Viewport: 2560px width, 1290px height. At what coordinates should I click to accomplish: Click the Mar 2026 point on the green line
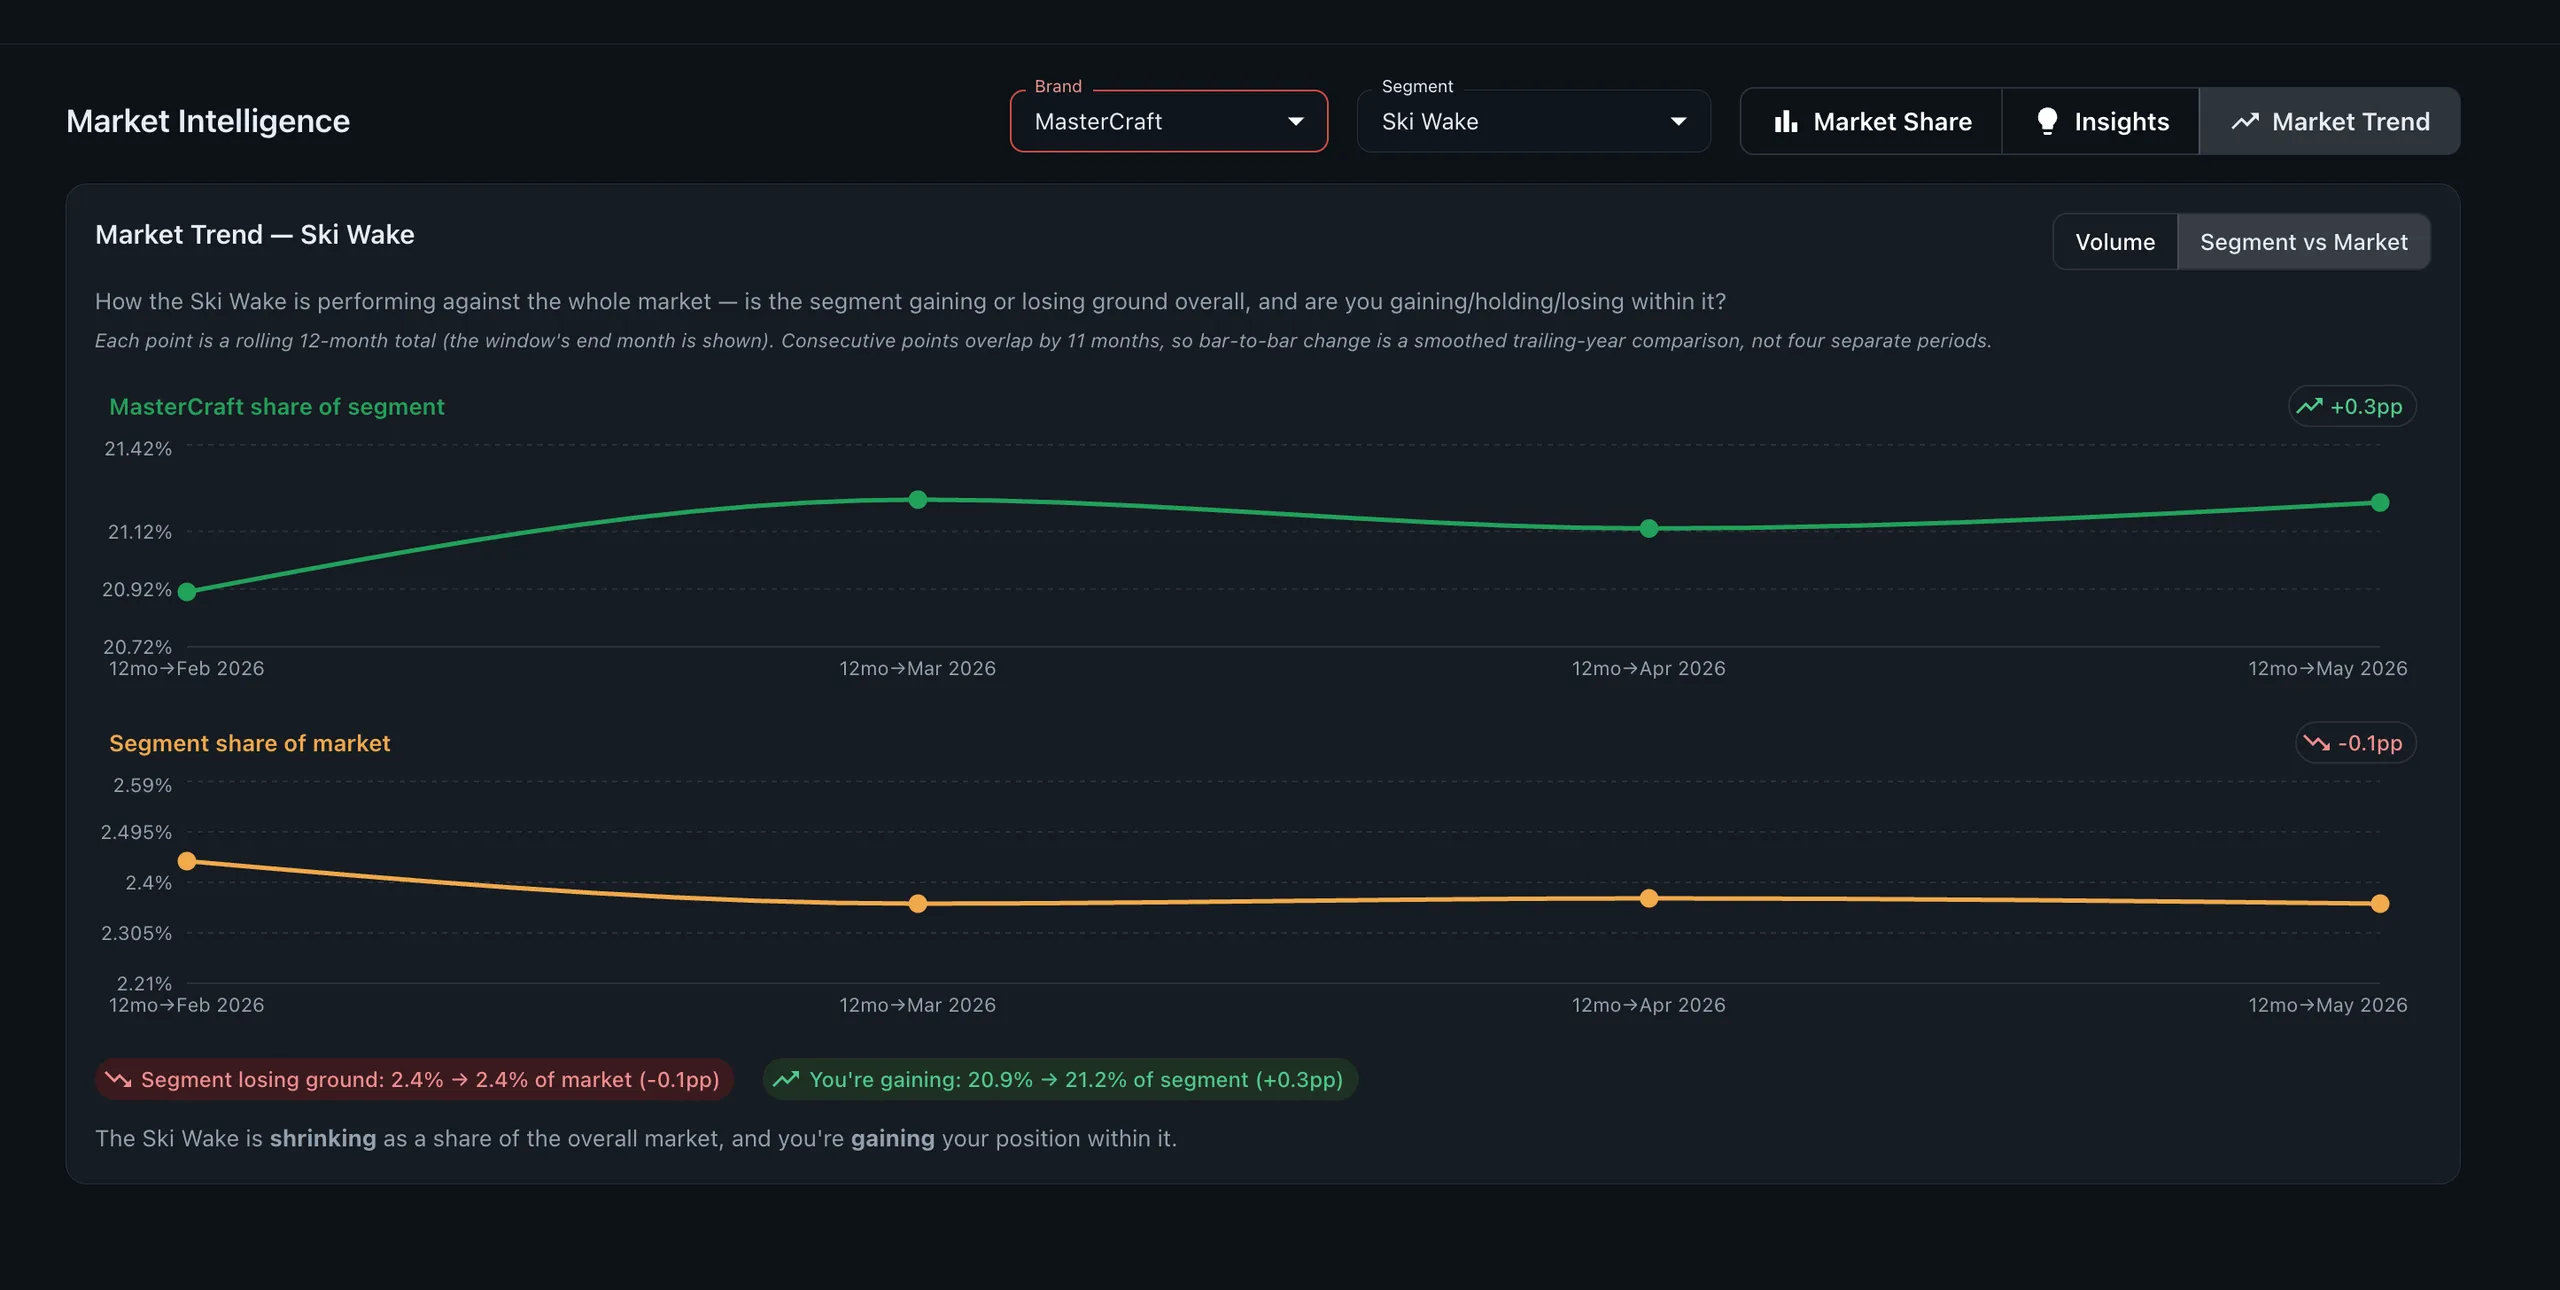click(918, 499)
